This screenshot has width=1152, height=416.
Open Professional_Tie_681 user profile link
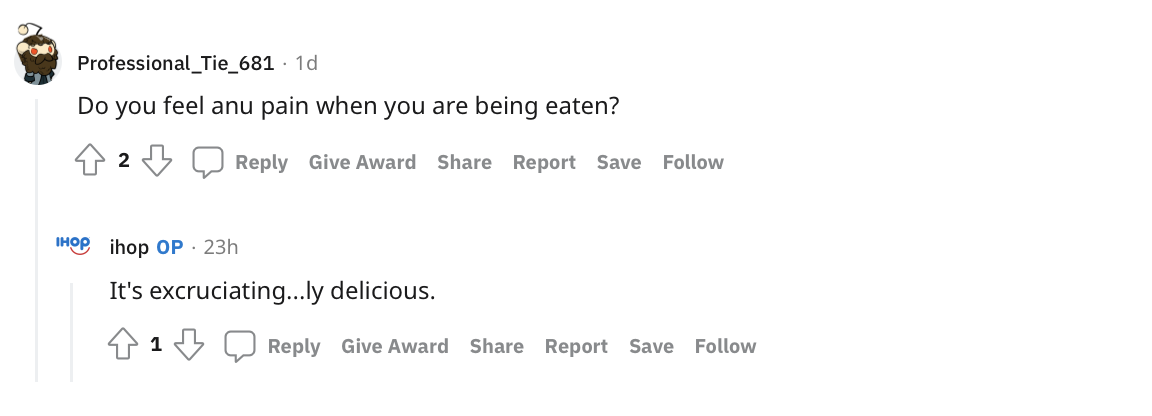(175, 63)
